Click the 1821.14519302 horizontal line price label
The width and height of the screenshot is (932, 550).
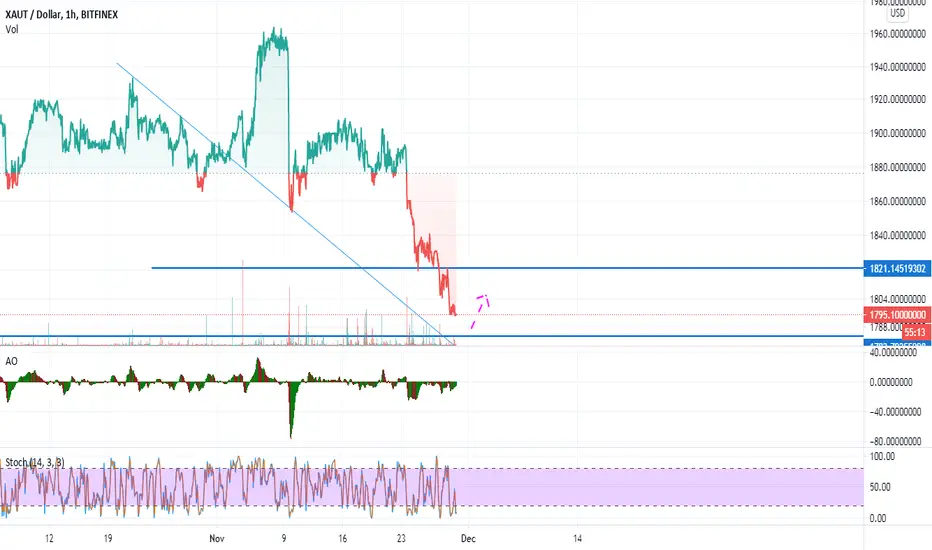coord(898,269)
